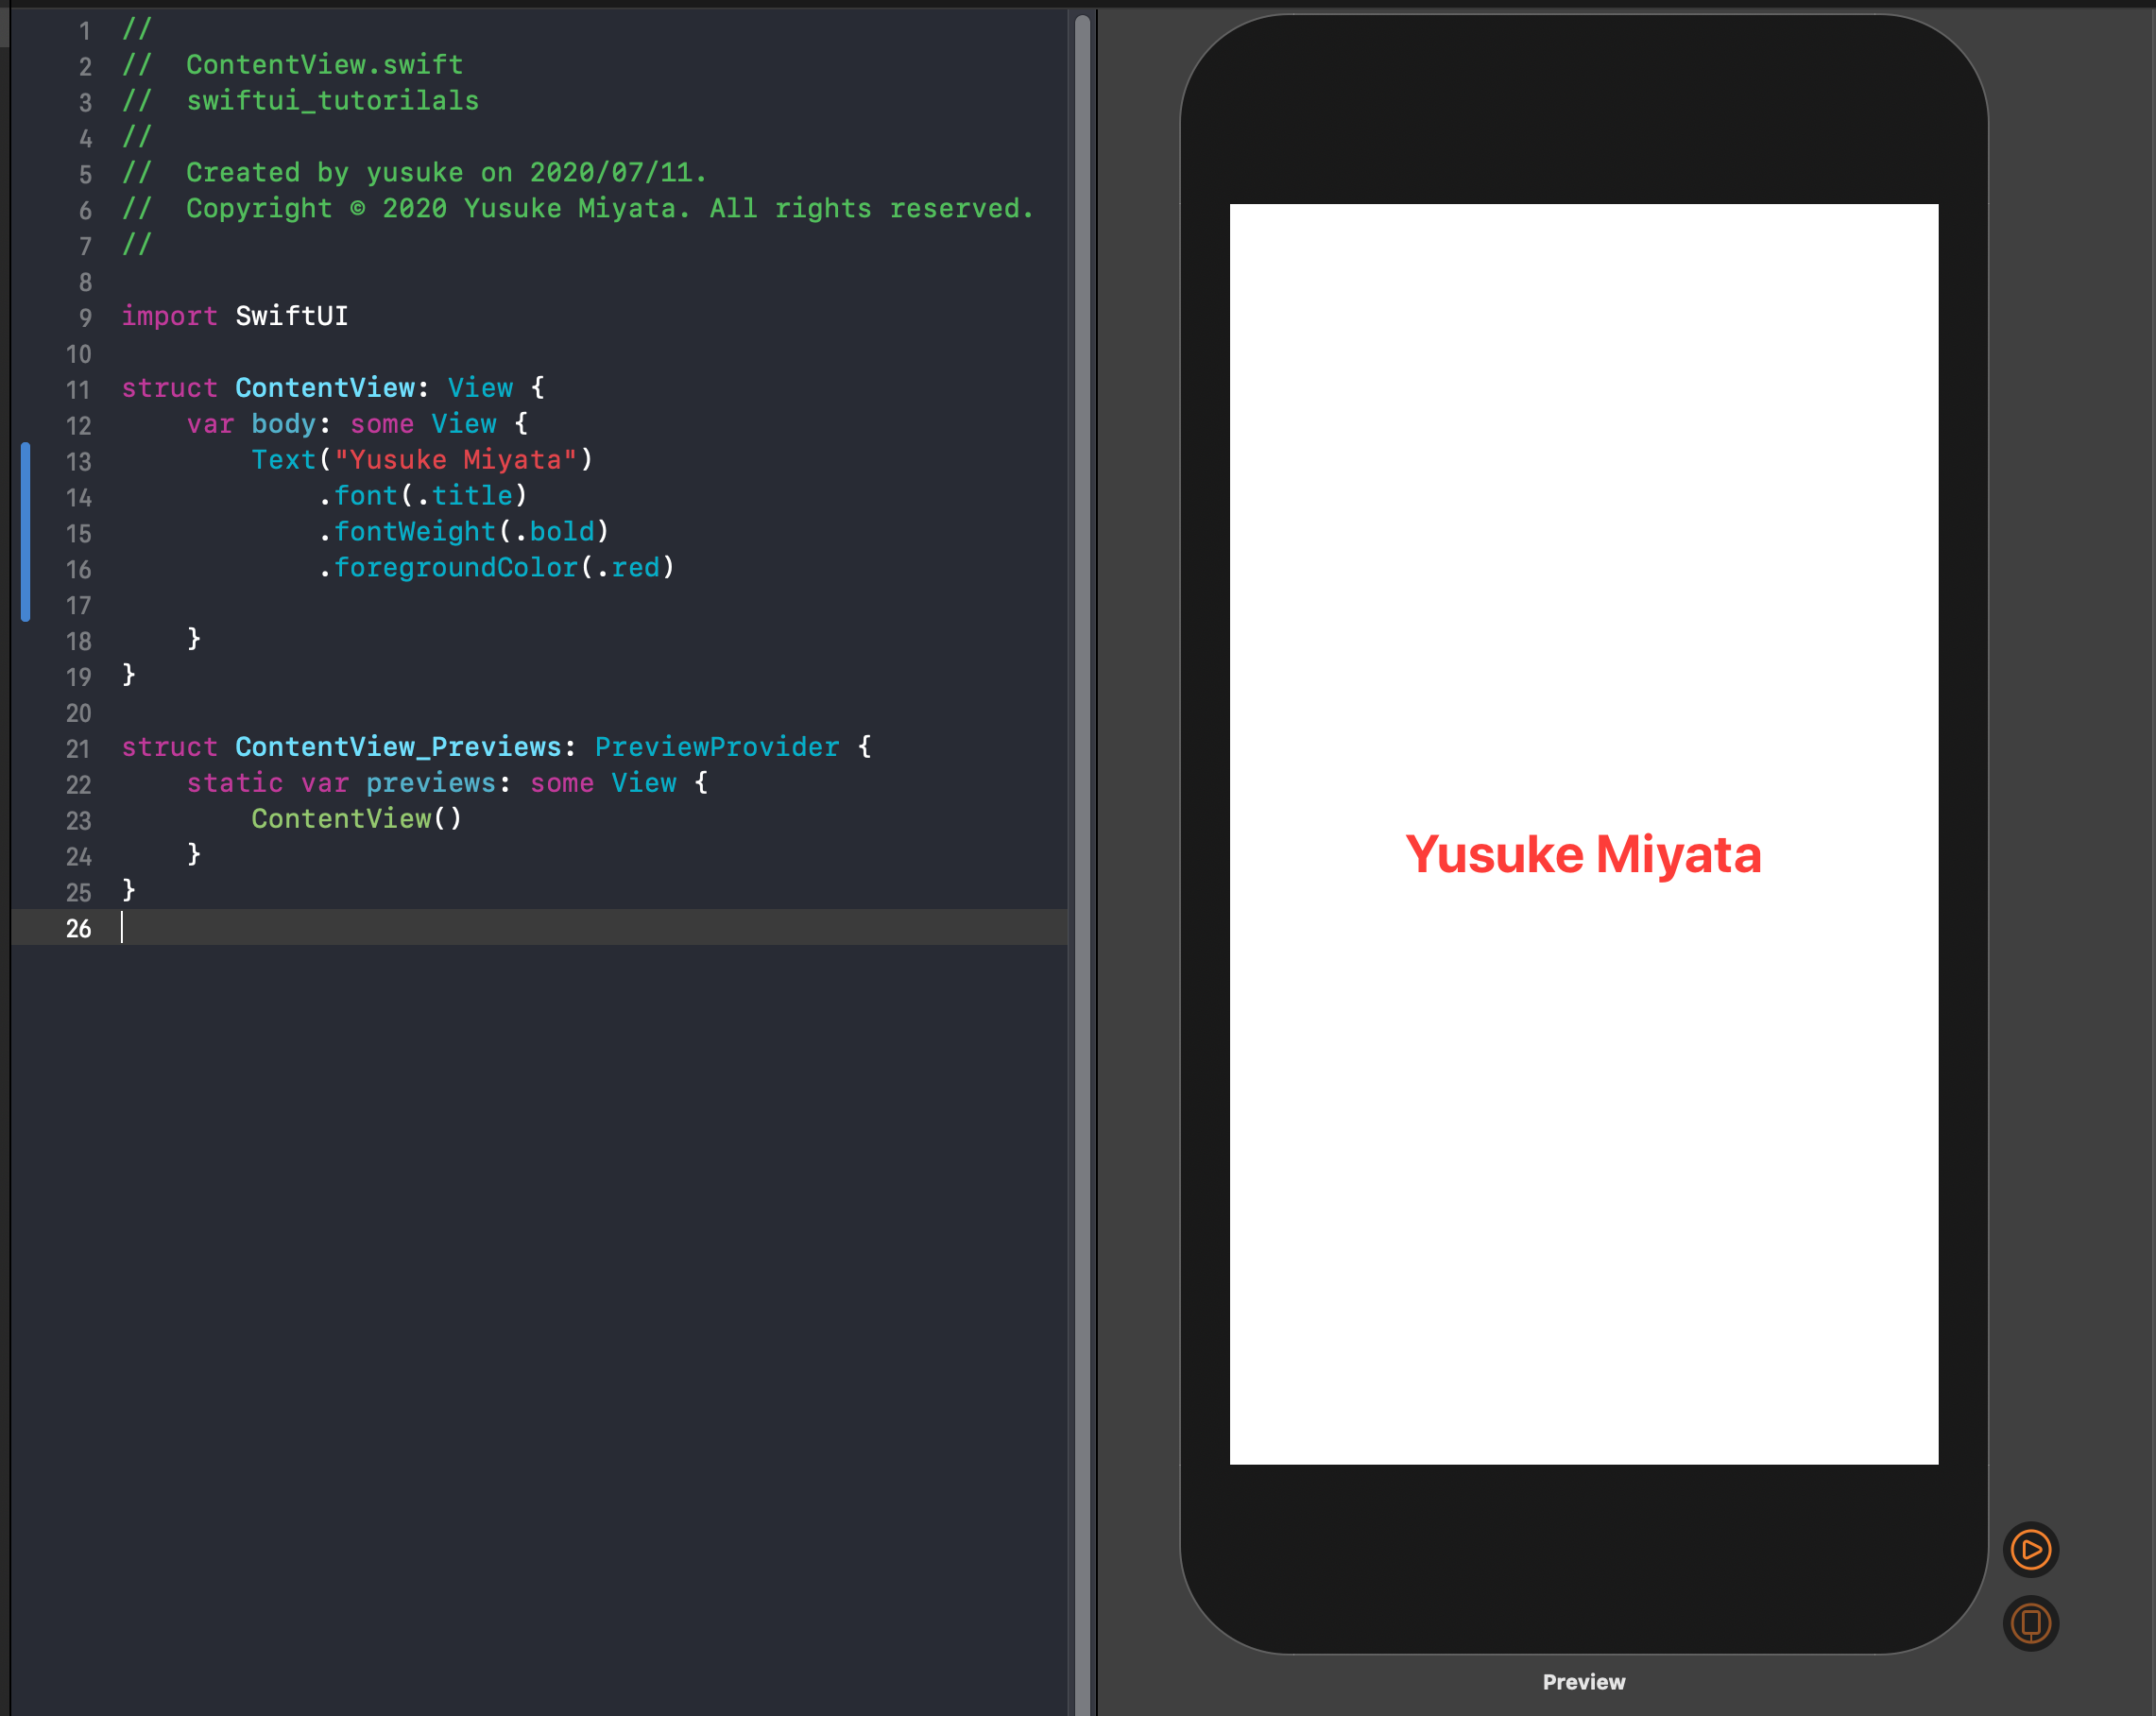Screen dimensions: 2156x1716
Task: Click the ContentView struct name on line 11
Action: pos(325,388)
